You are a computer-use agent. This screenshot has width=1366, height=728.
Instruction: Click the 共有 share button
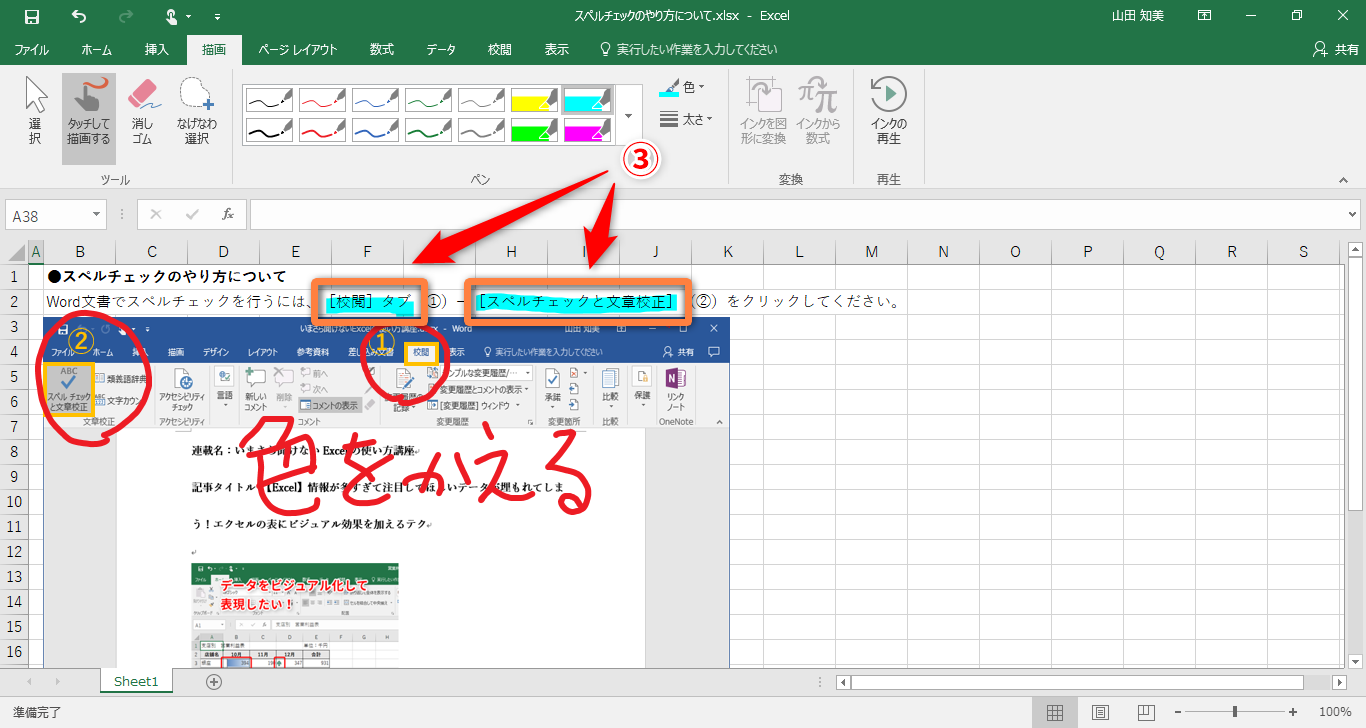pos(1335,49)
